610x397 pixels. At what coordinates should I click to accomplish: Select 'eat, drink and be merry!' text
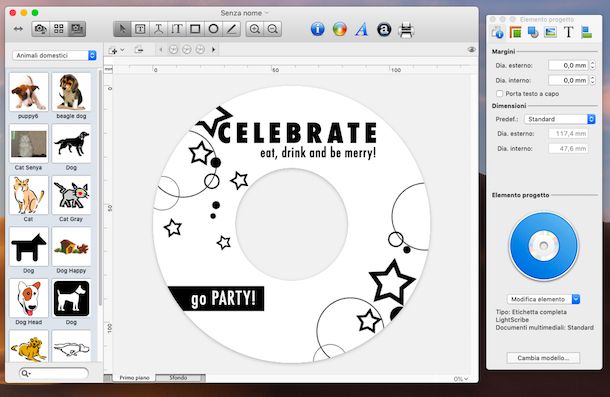tap(318, 153)
